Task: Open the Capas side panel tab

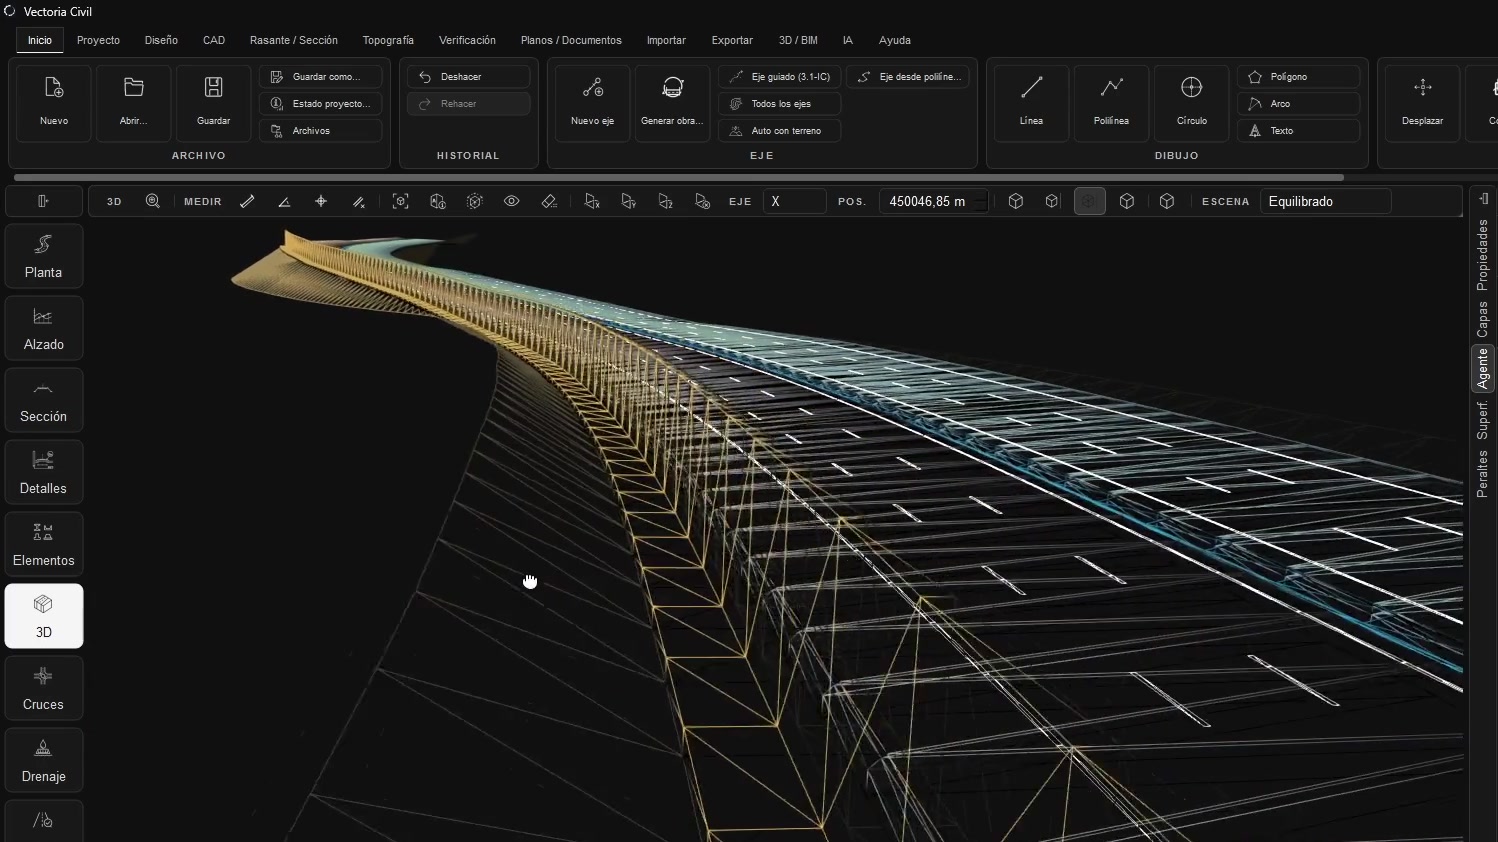Action: (x=1483, y=320)
